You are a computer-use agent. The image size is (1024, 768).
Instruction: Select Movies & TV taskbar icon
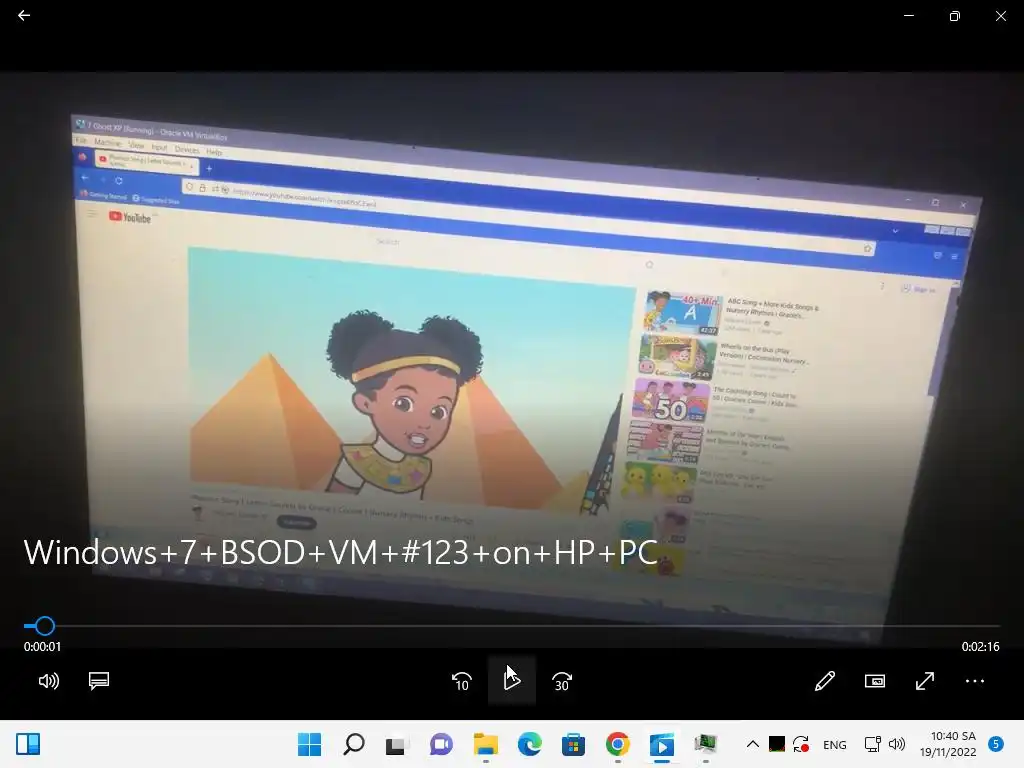tap(662, 744)
